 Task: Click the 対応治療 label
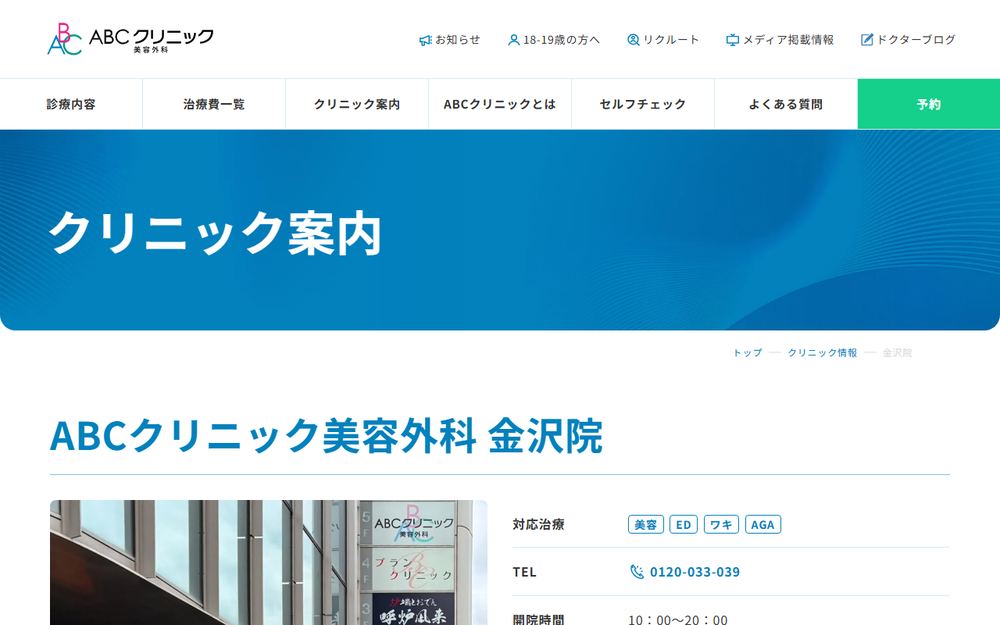coord(538,524)
